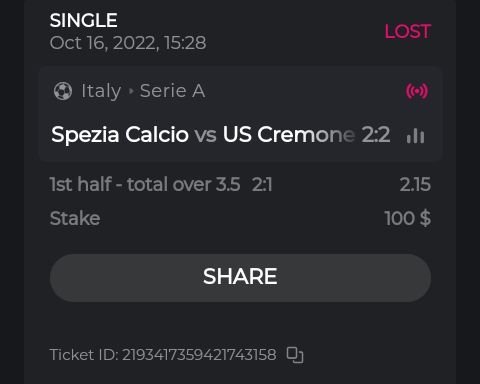Open the Spezia Calcio vs US Cremone match
The image size is (480, 384).
click(x=220, y=135)
